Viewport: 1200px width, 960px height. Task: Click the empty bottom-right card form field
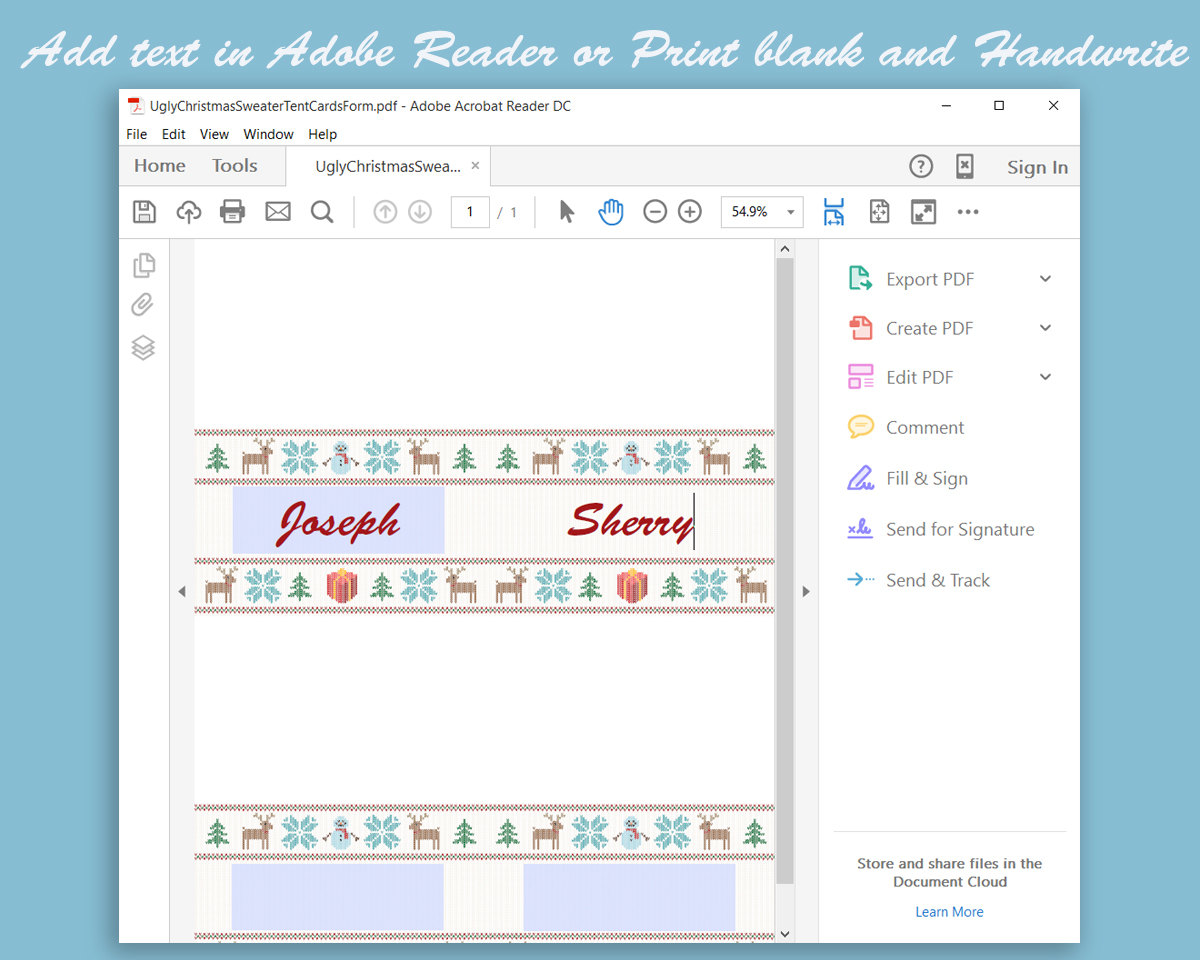point(629,897)
